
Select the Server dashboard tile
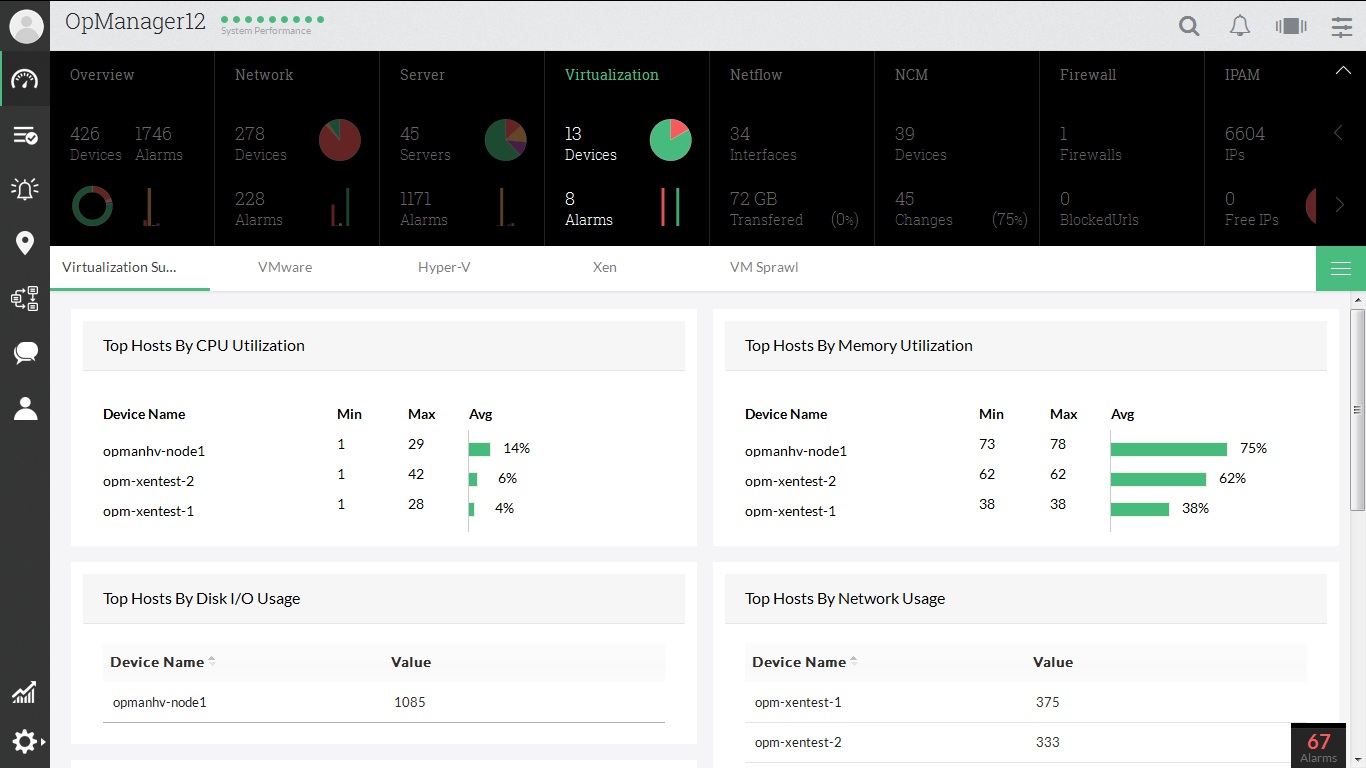[462, 148]
